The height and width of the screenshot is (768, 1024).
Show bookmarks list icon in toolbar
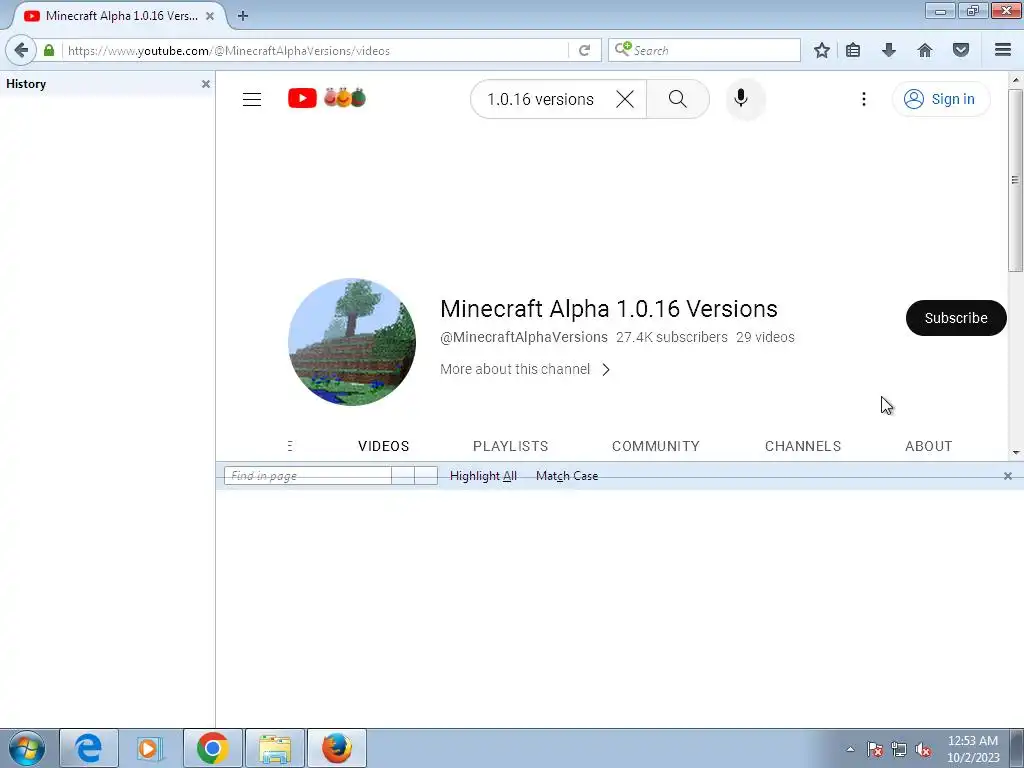(853, 50)
